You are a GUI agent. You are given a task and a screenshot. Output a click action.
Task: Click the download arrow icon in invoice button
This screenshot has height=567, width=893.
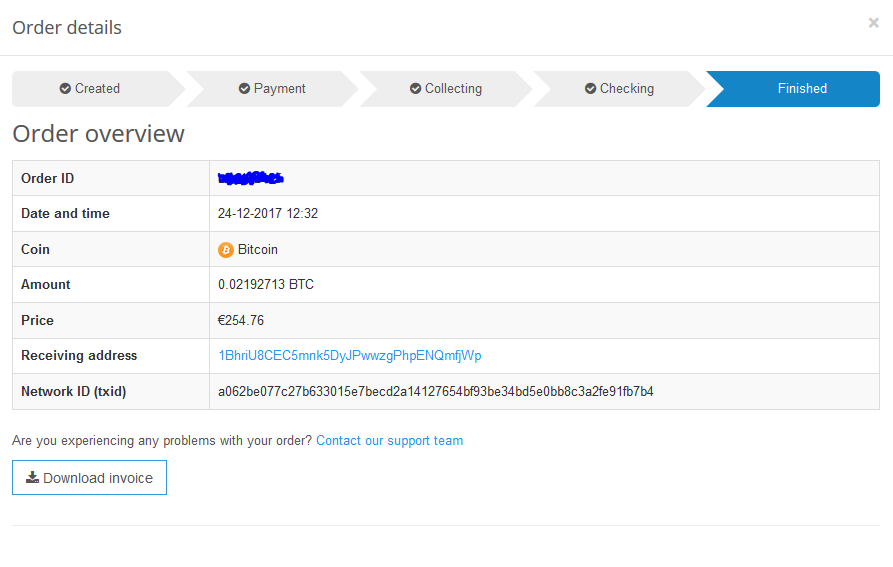click(x=32, y=478)
